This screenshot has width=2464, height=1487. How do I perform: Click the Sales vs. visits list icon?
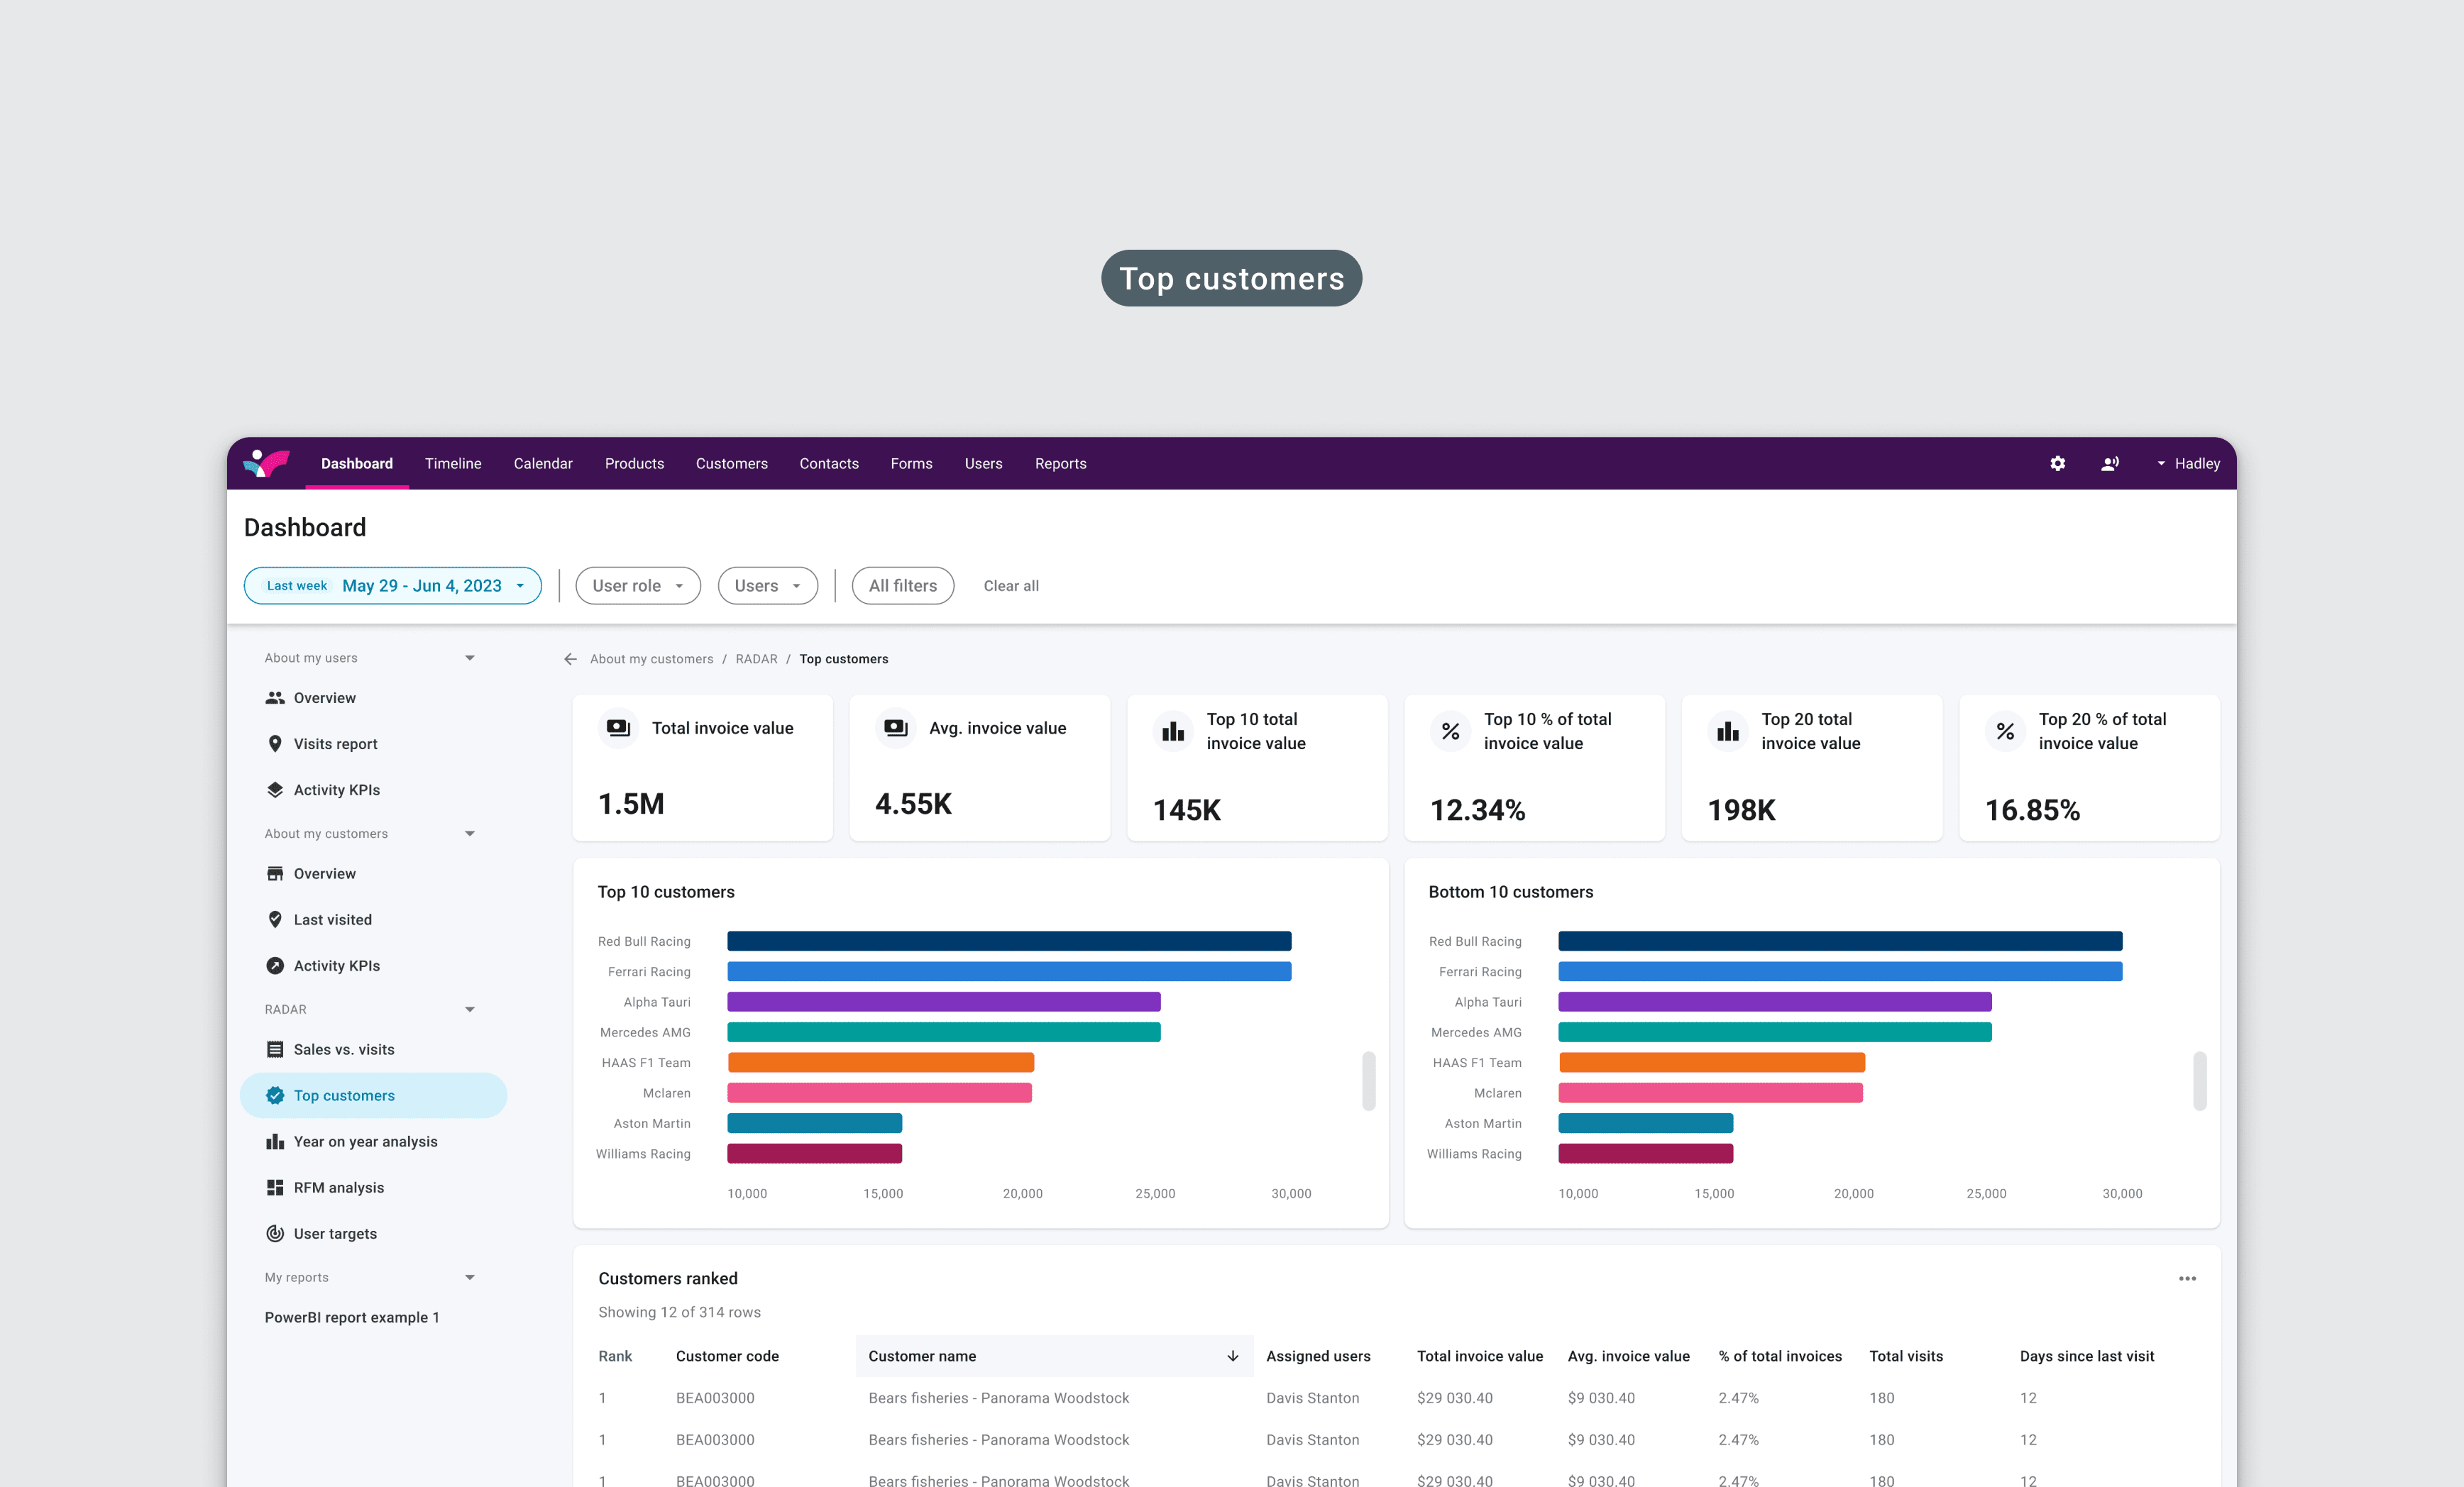tap(275, 1050)
